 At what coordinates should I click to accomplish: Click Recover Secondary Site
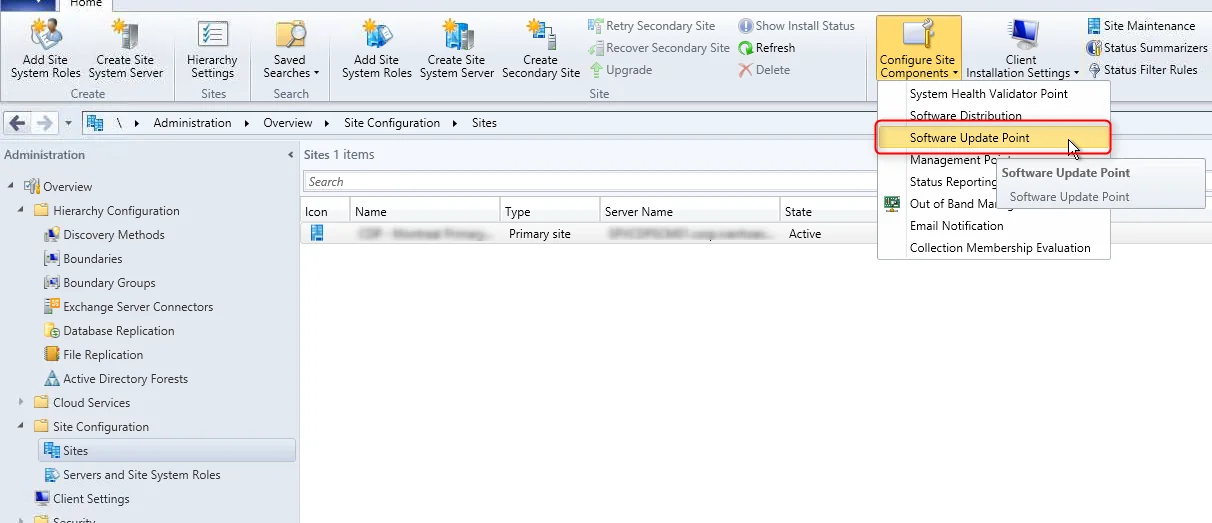[x=660, y=48]
